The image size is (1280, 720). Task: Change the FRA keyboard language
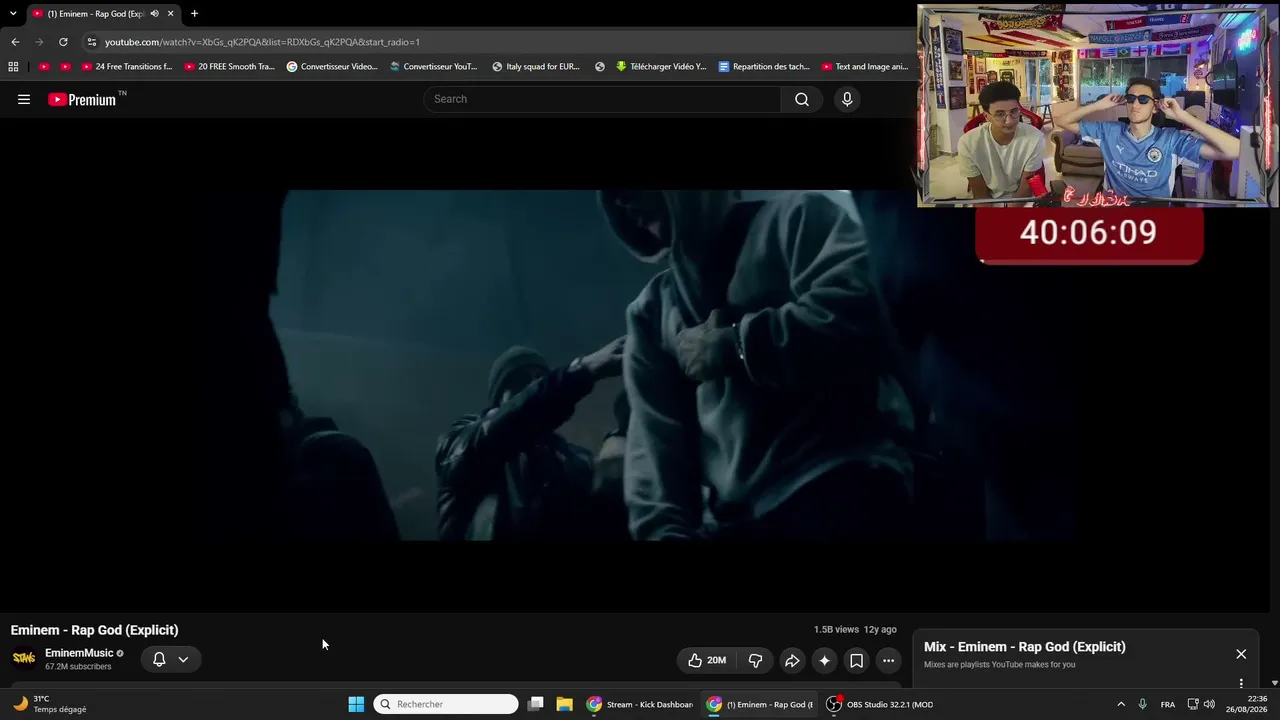coord(1167,704)
